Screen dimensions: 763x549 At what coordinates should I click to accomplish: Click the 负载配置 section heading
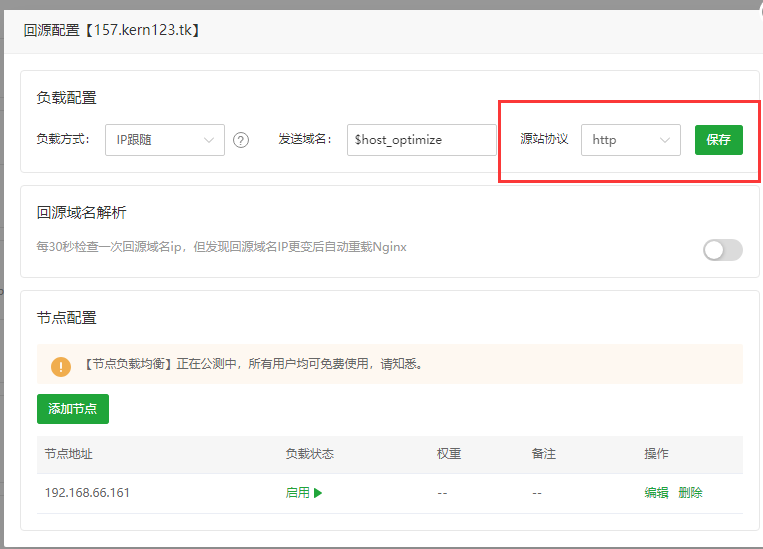pos(67,98)
